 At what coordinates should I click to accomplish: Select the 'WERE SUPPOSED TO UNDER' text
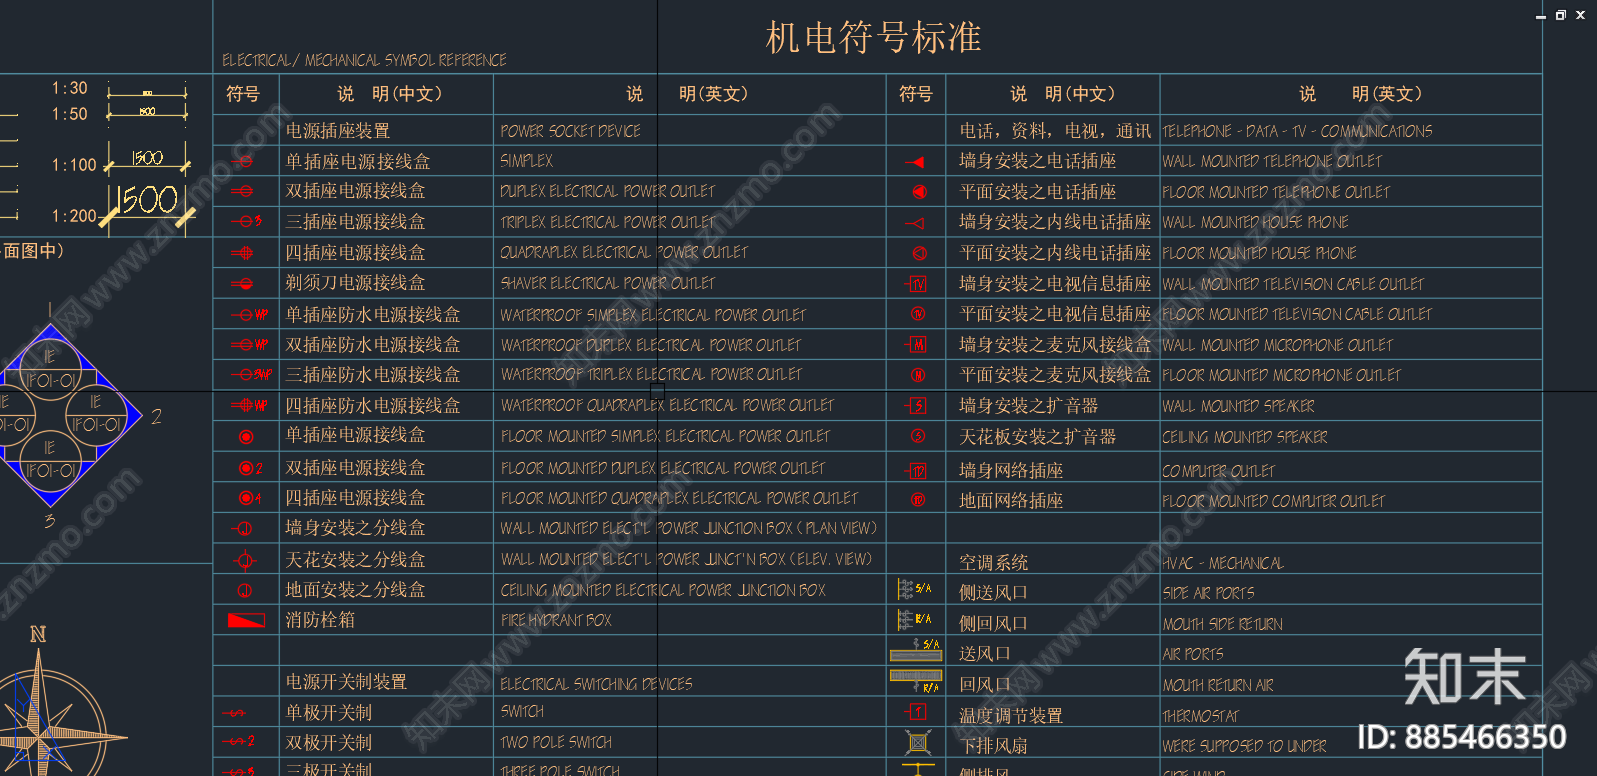tap(1244, 746)
